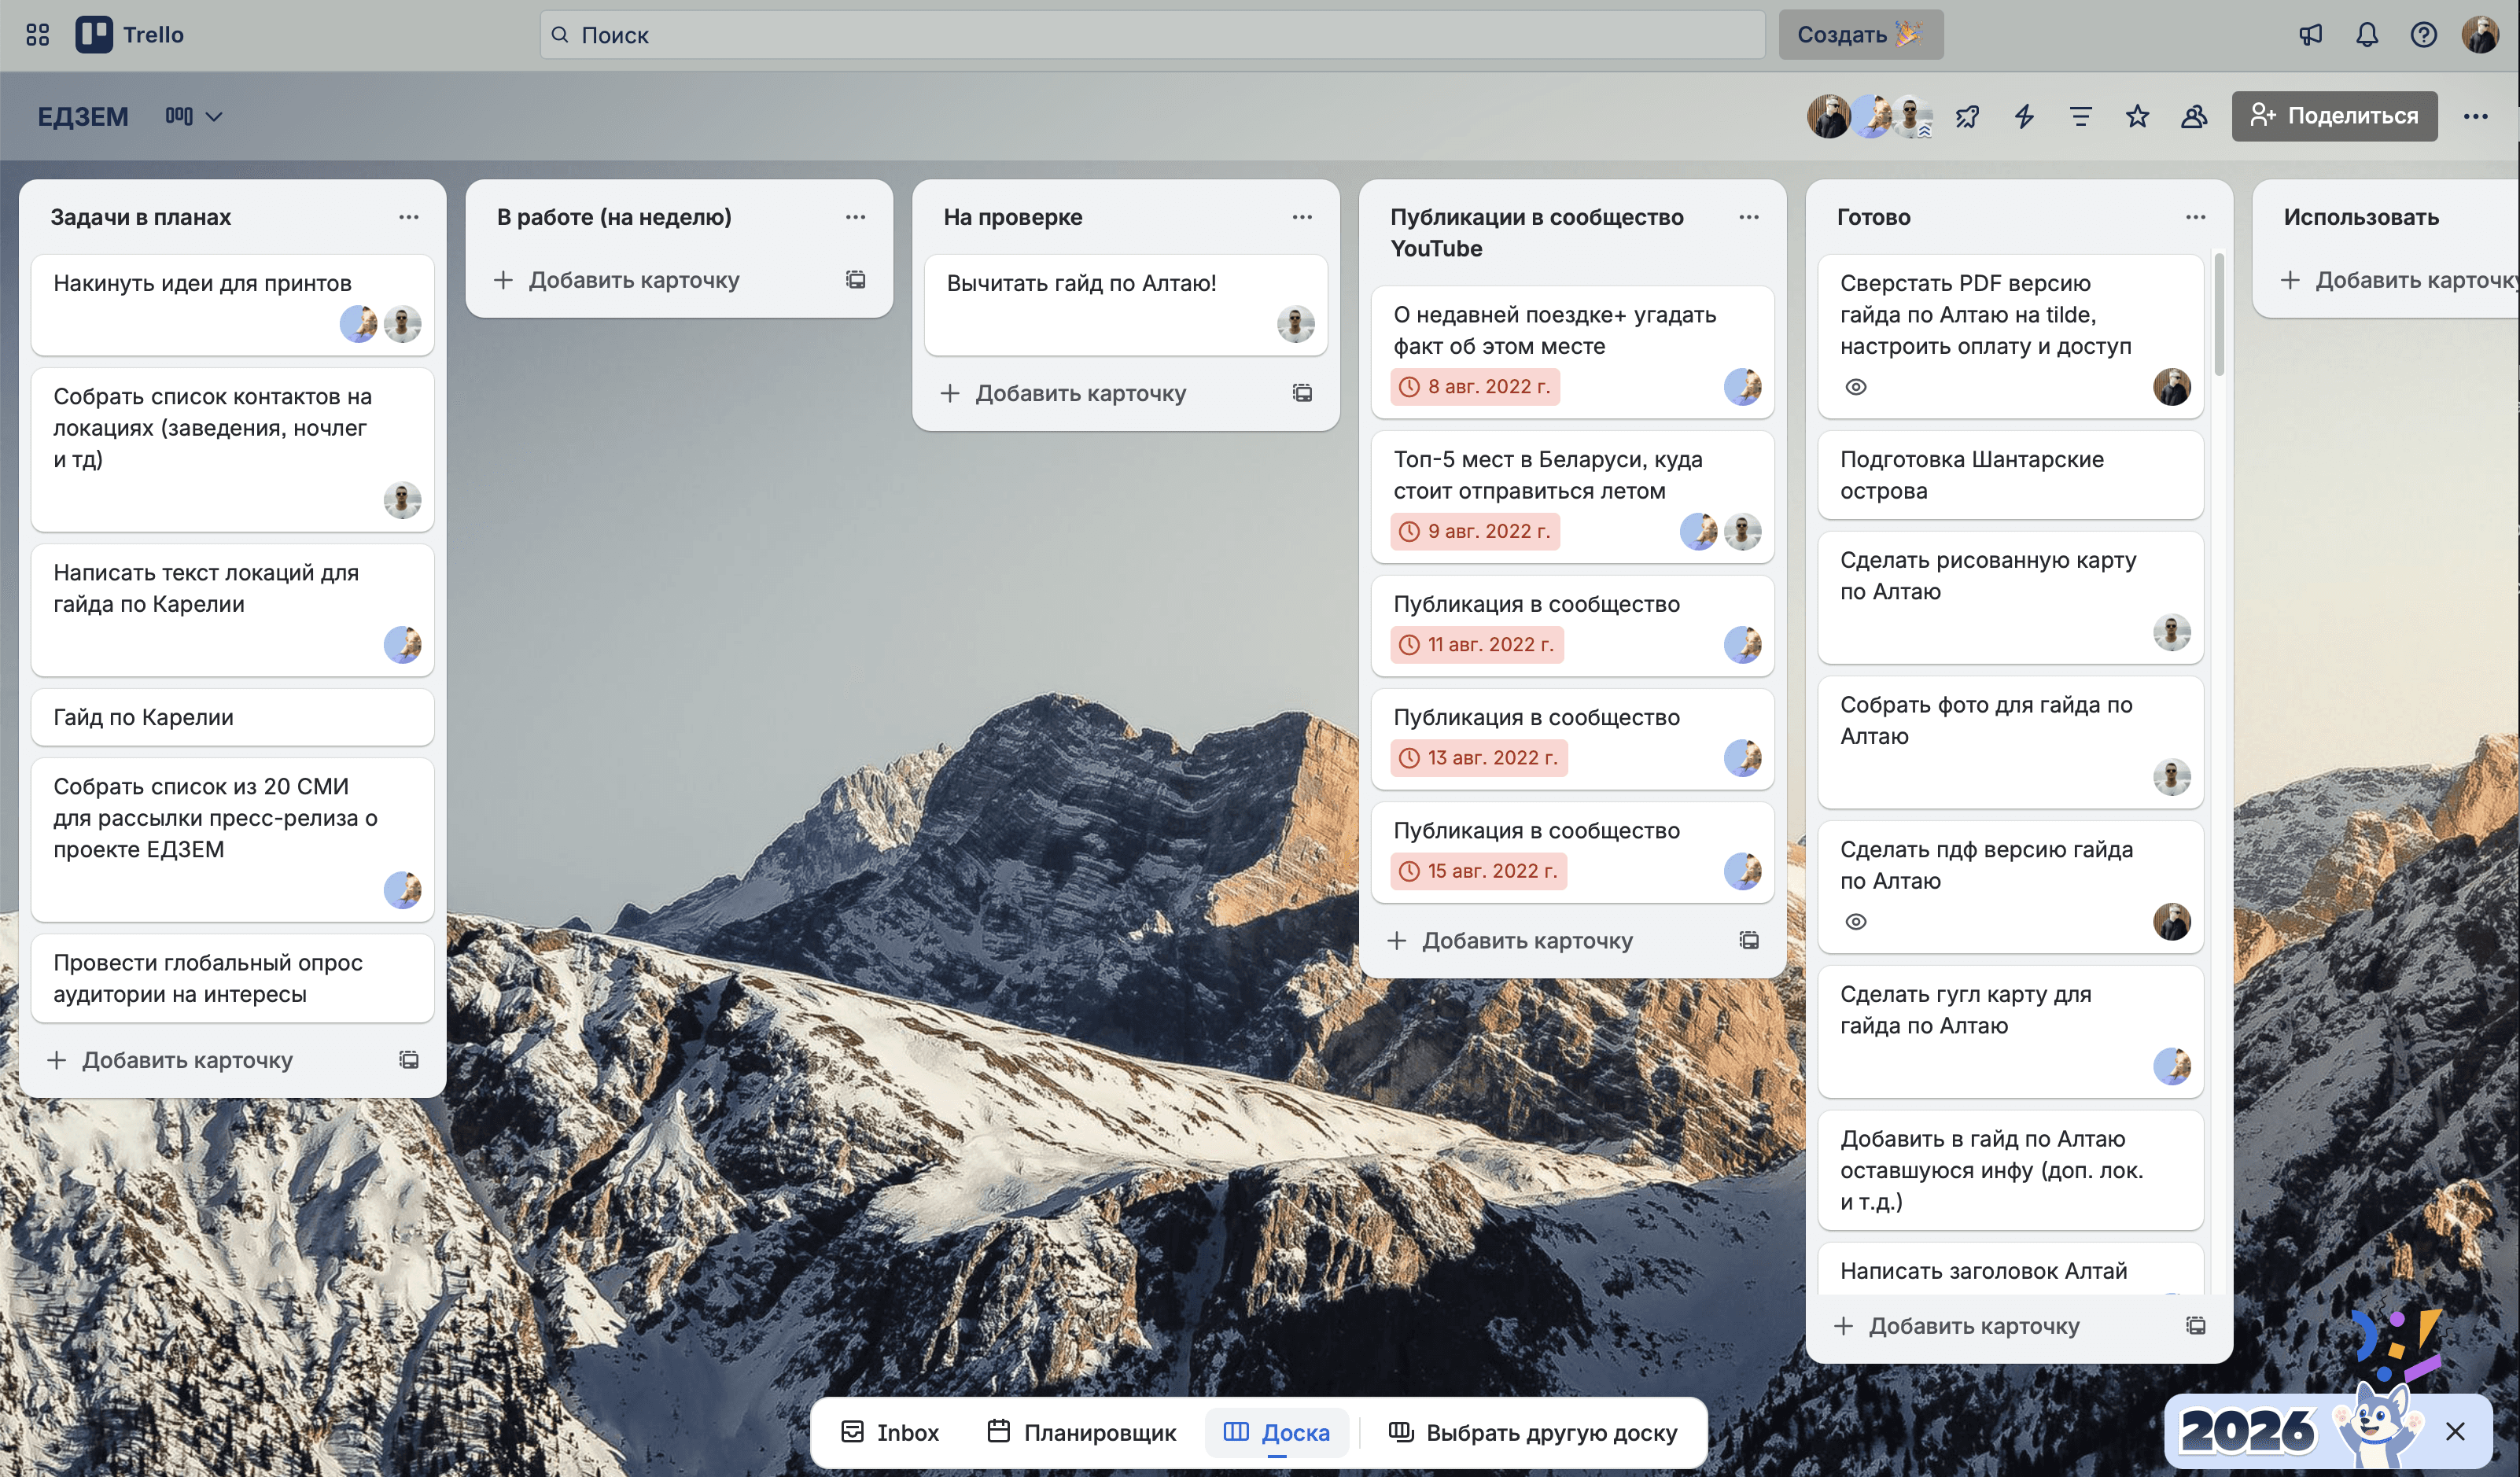
Task: Open the app switcher grid icon
Action: [37, 35]
